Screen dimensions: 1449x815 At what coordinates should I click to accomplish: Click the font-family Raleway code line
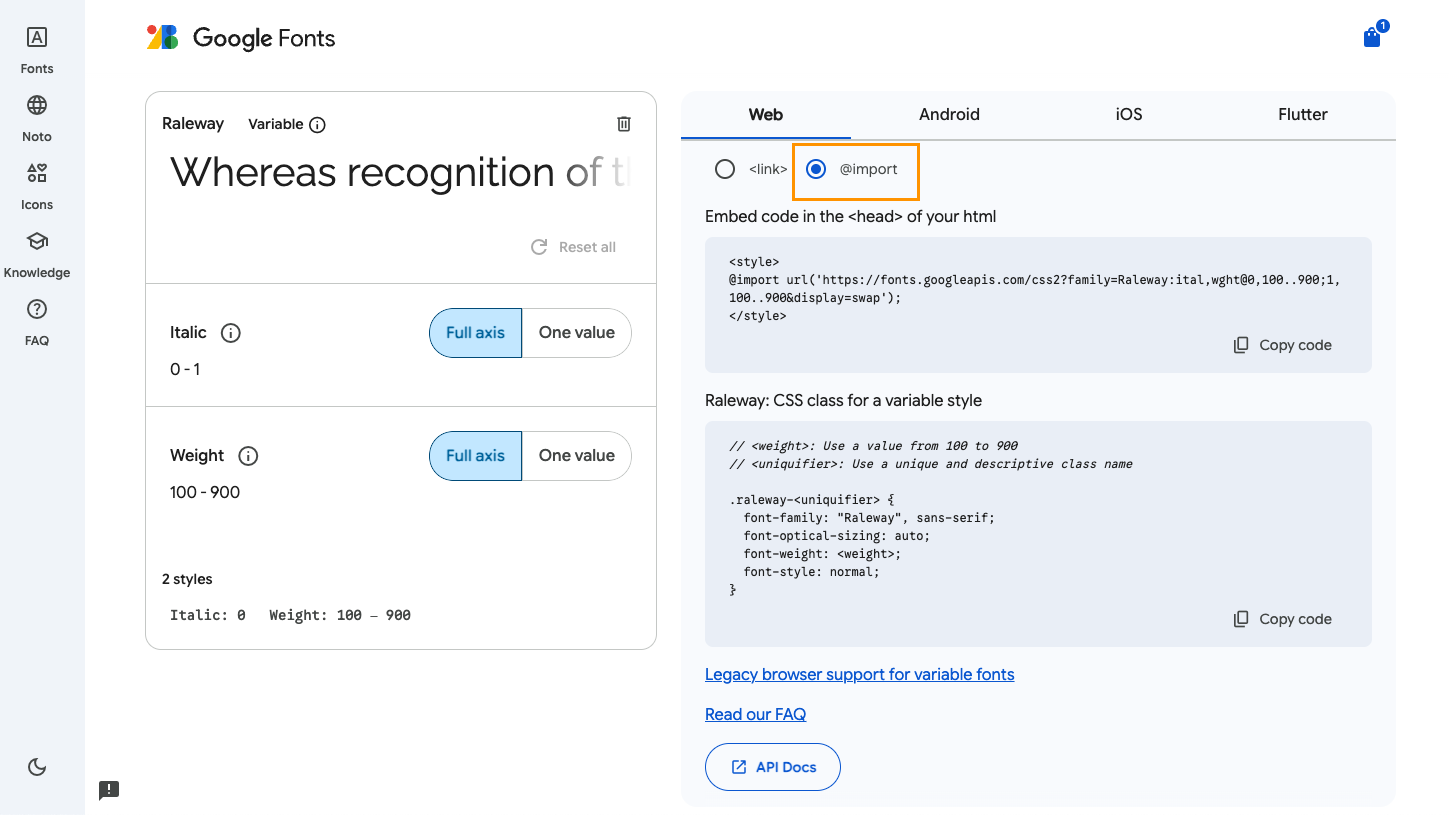(x=869, y=518)
